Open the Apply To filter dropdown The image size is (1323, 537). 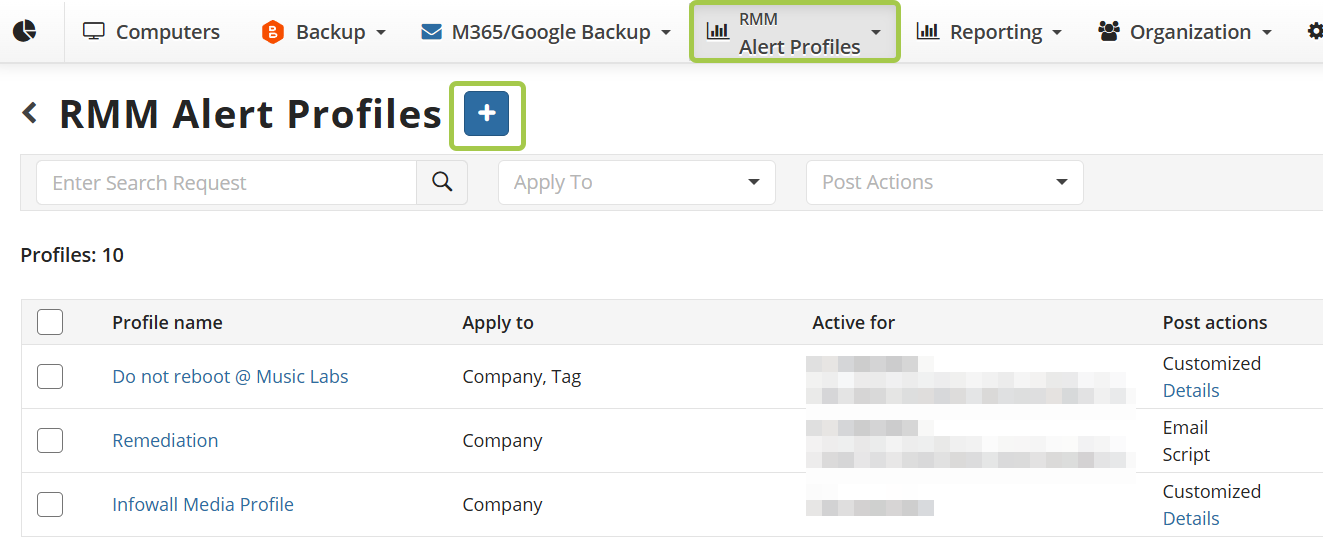(x=636, y=182)
